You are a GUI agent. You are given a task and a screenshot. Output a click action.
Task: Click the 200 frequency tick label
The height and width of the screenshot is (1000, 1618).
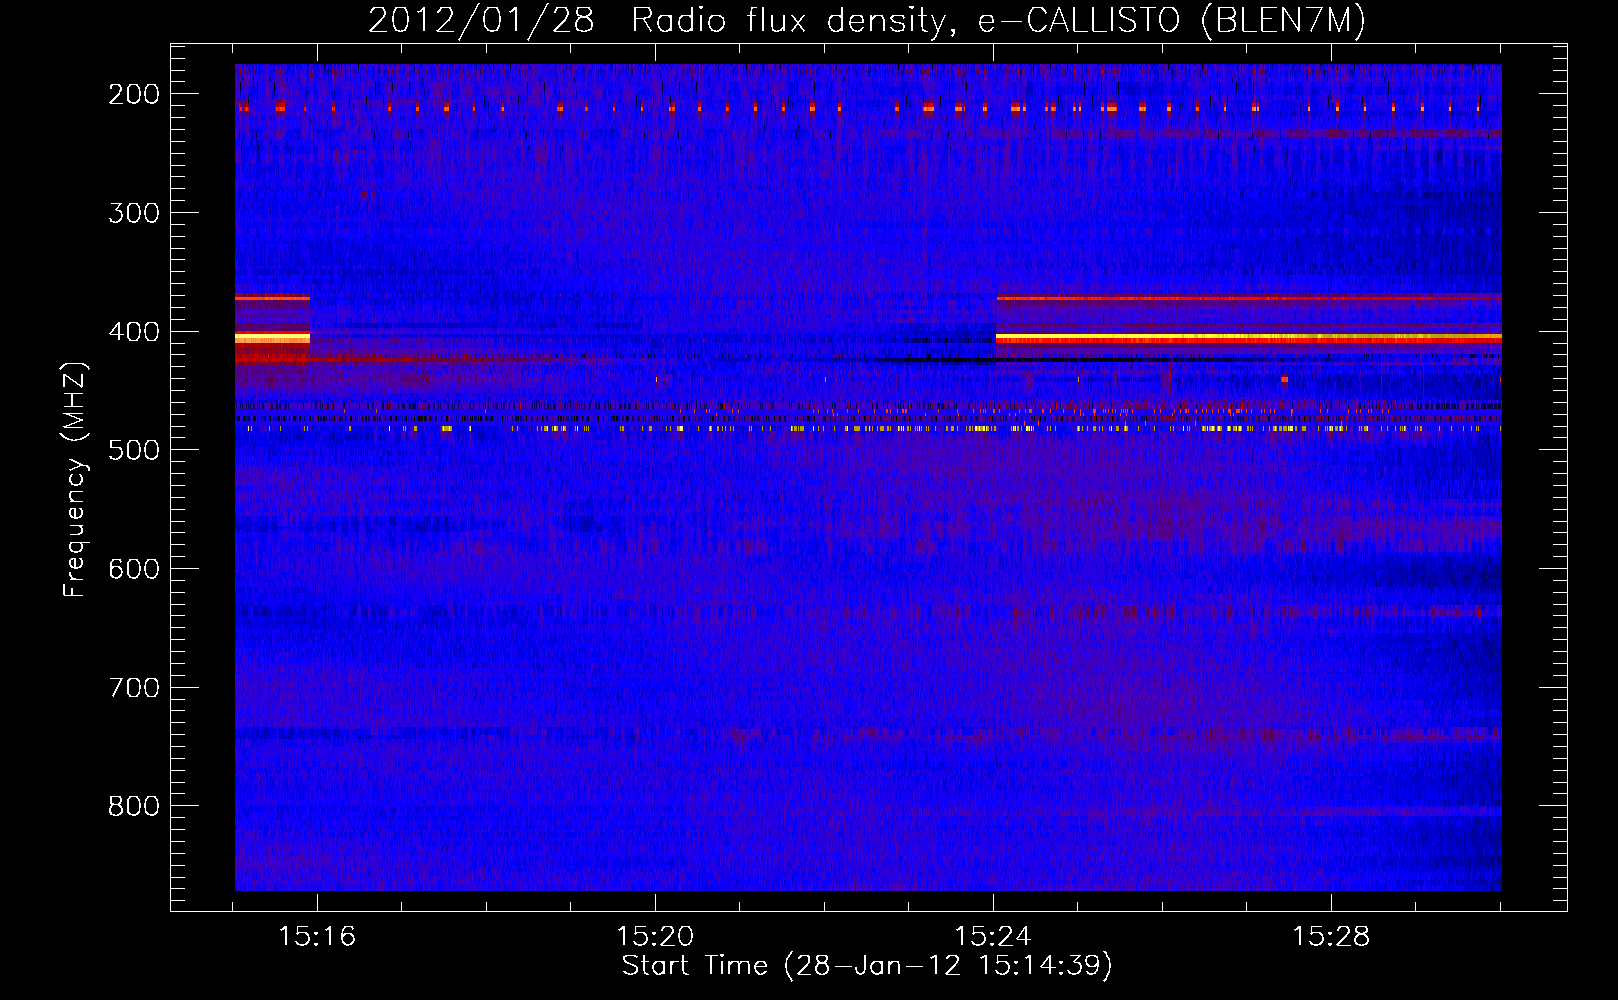pos(134,94)
